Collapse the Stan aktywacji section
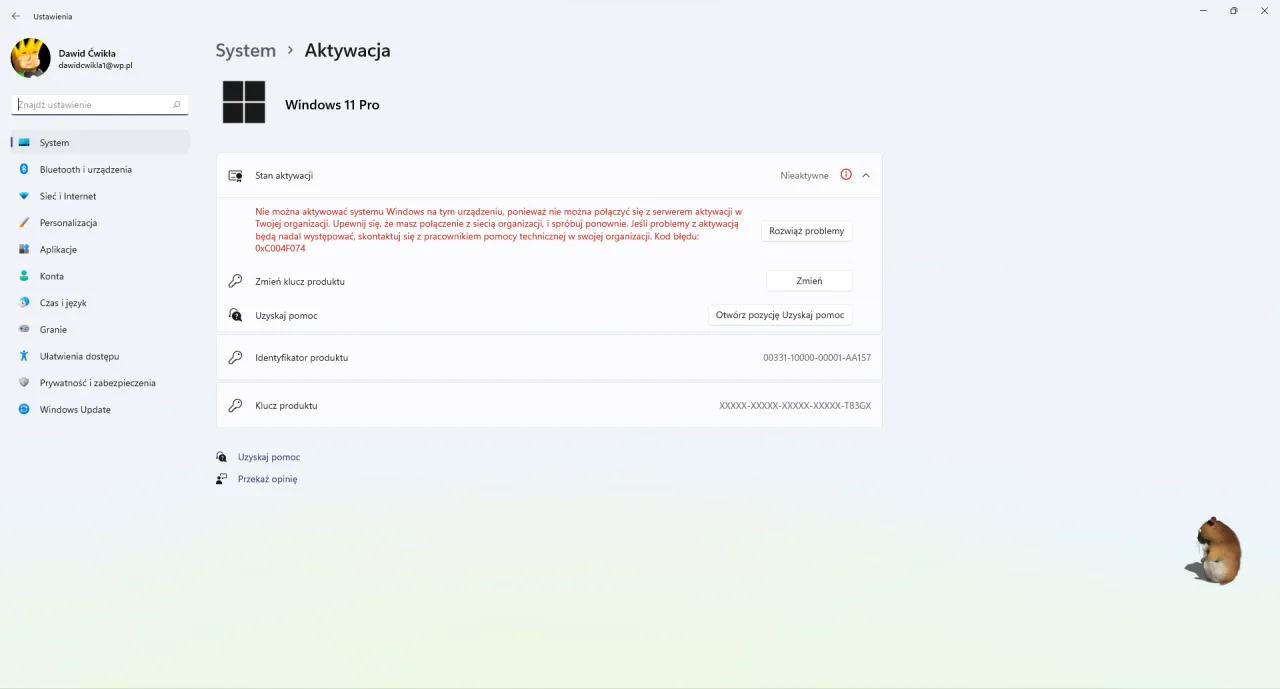 tap(866, 175)
